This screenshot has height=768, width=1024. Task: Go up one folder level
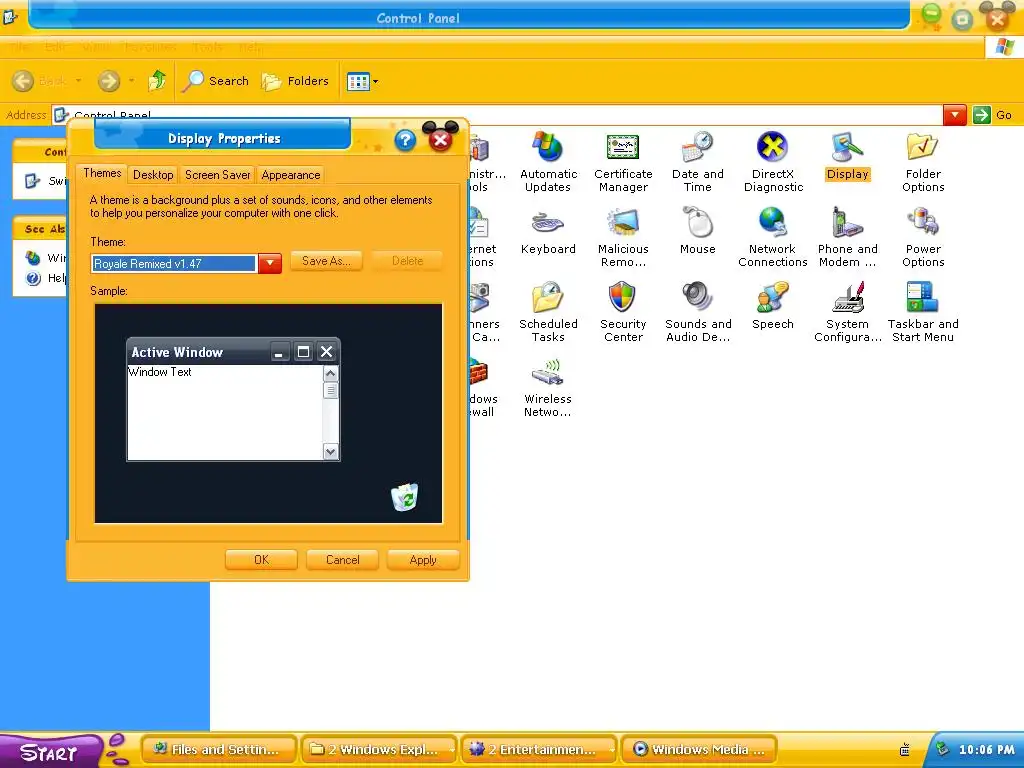coord(157,81)
